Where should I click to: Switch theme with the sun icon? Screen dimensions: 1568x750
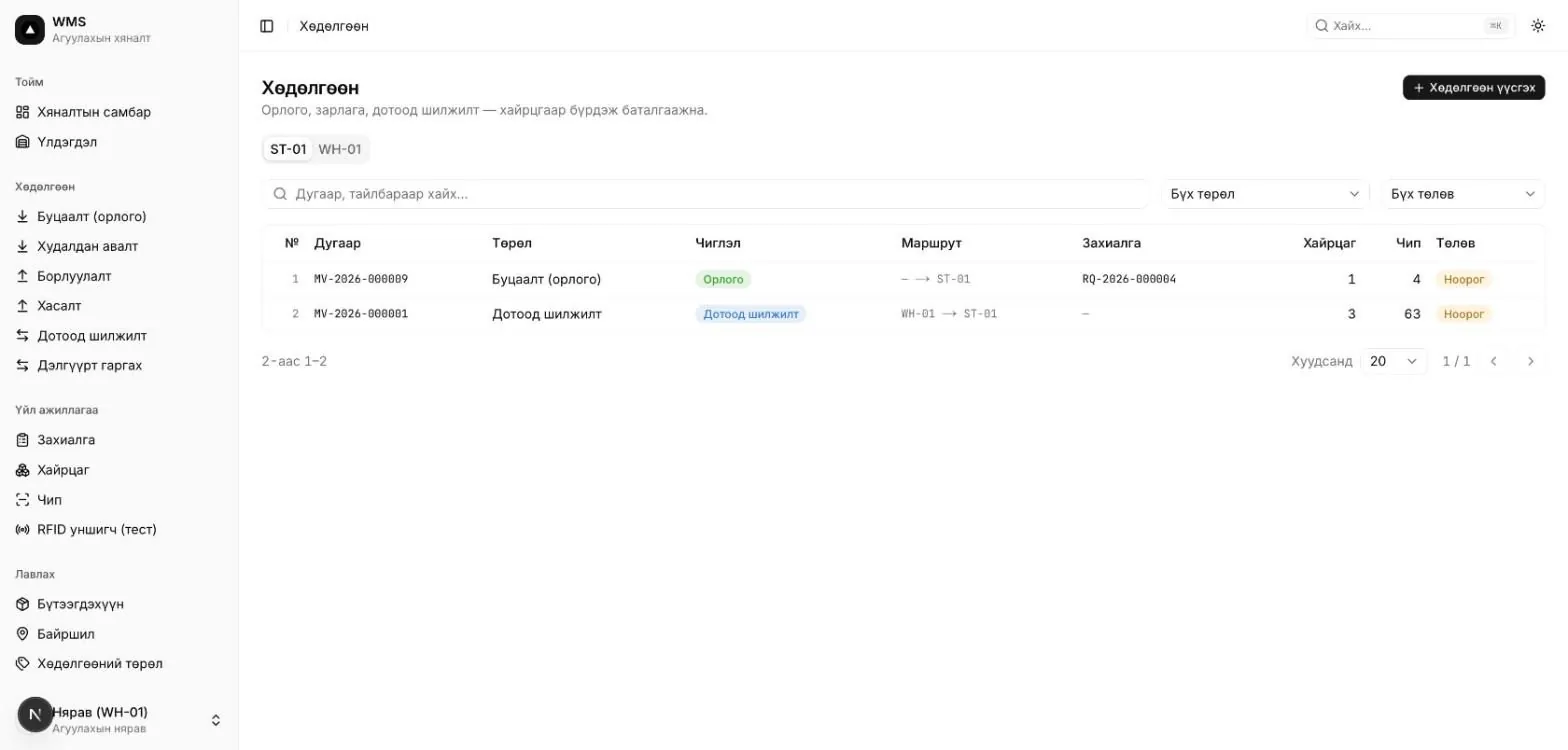point(1538,26)
